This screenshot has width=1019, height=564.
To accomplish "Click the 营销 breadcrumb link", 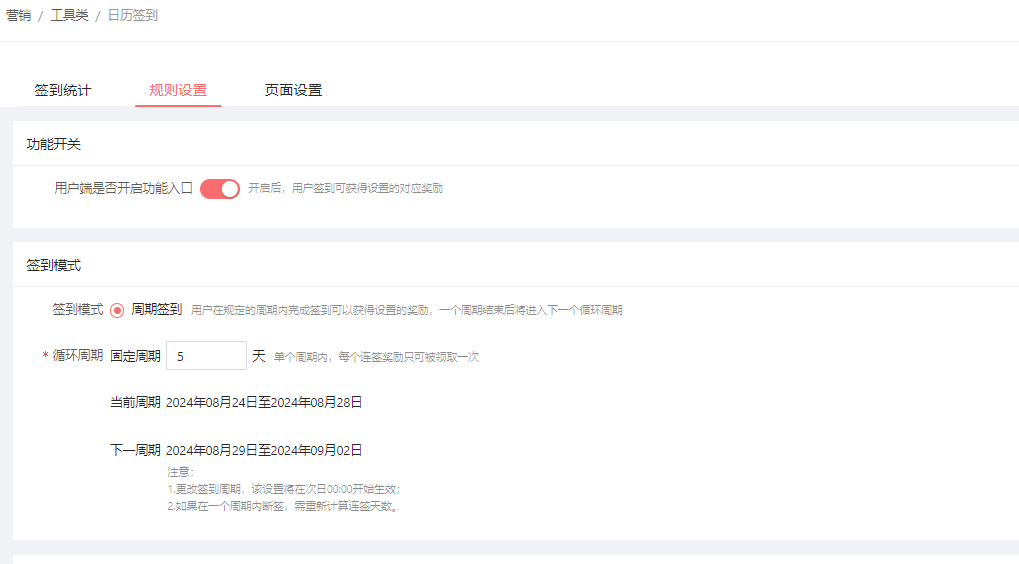I will [18, 15].
